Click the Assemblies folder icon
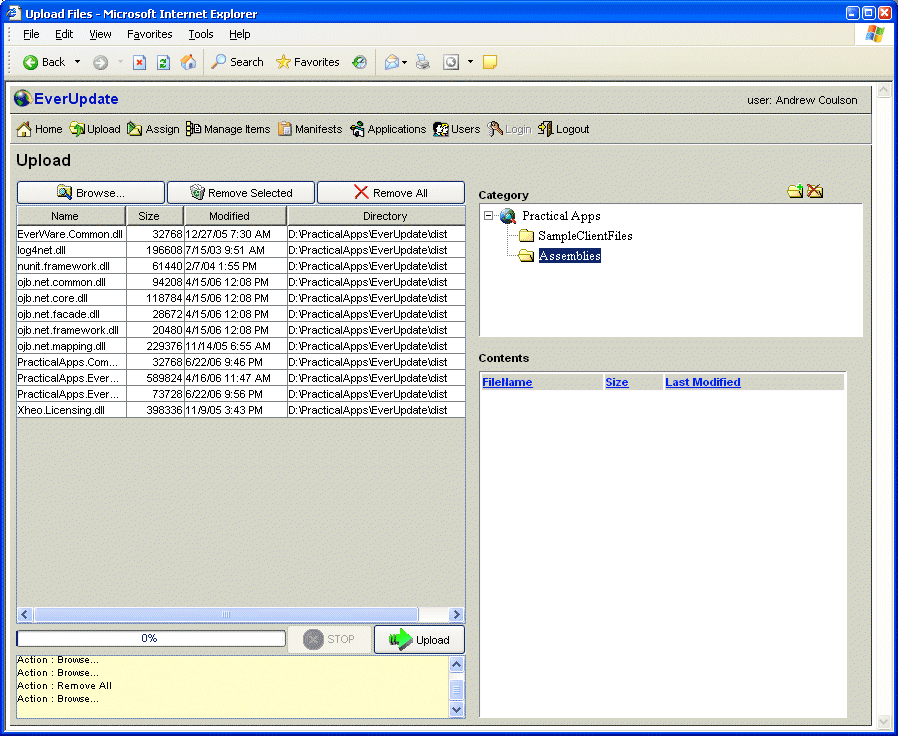This screenshot has width=898, height=736. pyautogui.click(x=526, y=256)
